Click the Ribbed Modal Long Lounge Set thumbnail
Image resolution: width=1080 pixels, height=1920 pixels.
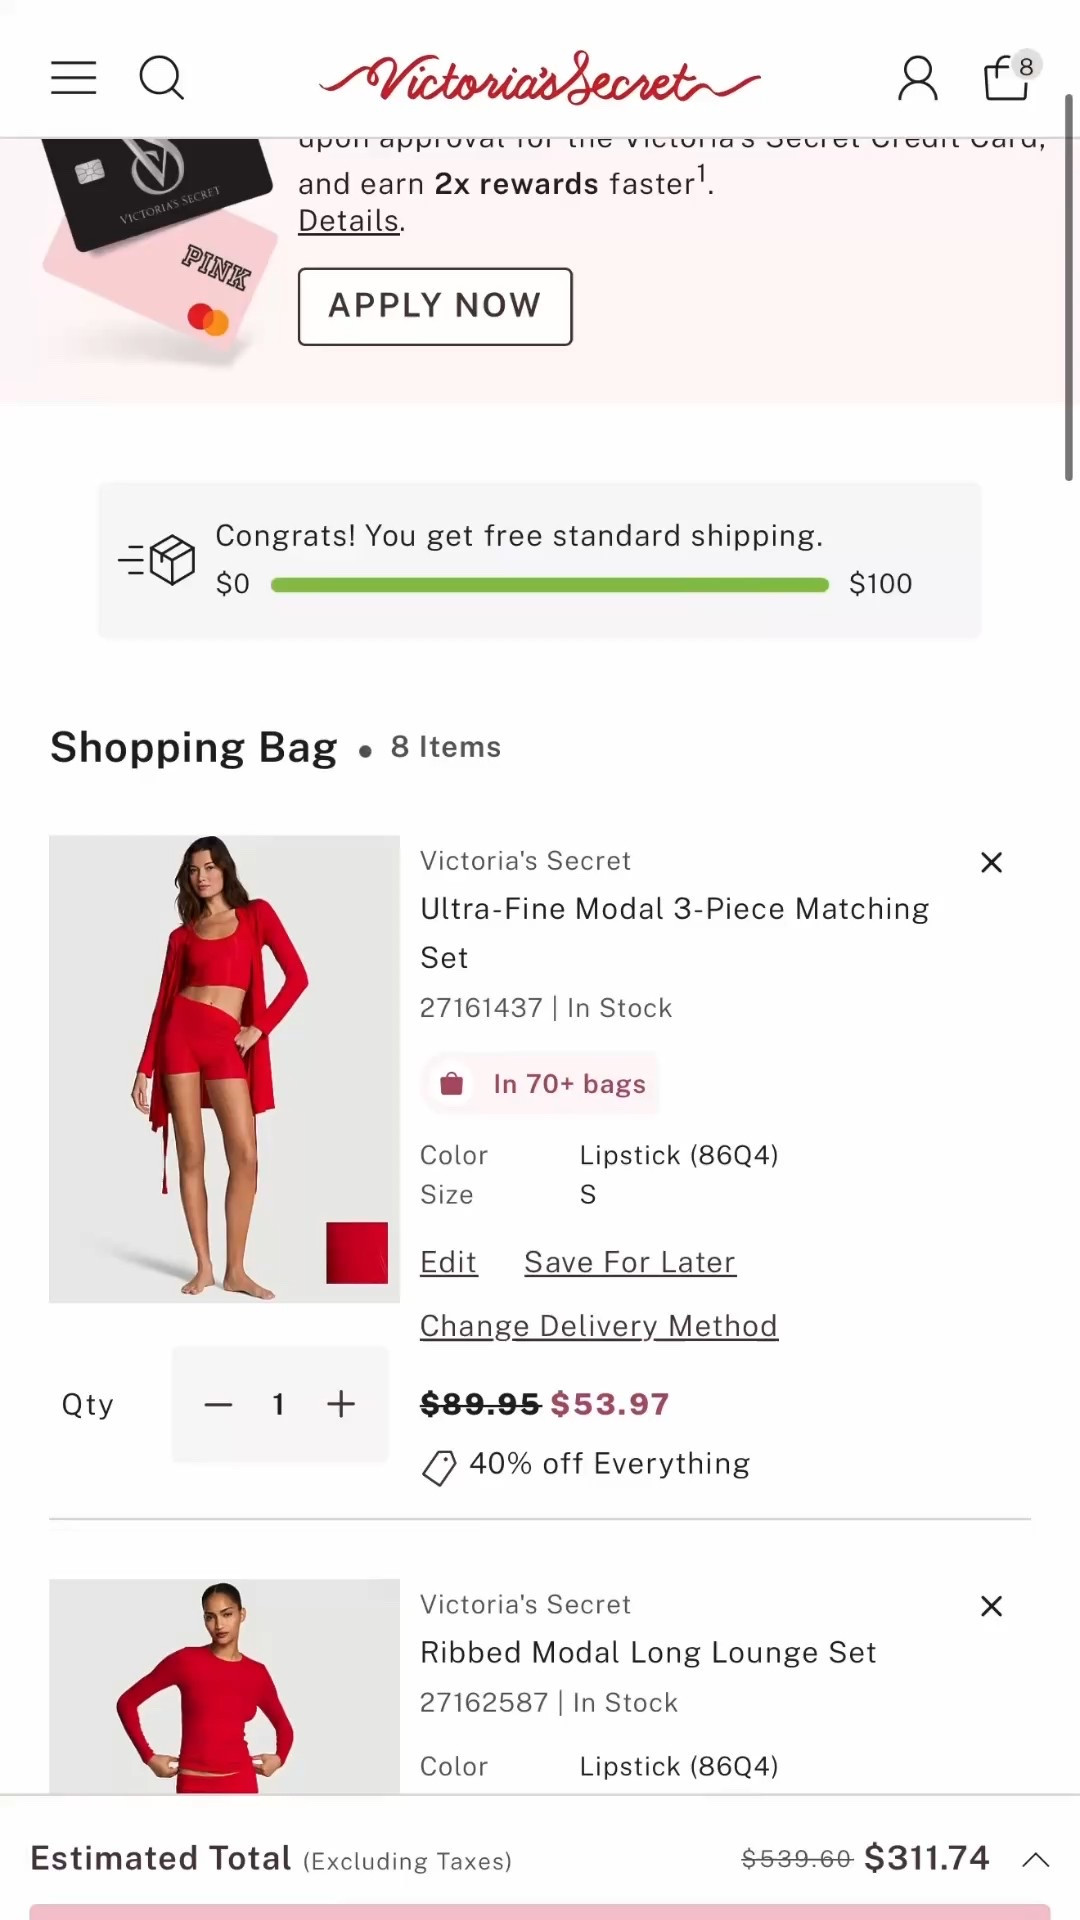(x=223, y=1690)
